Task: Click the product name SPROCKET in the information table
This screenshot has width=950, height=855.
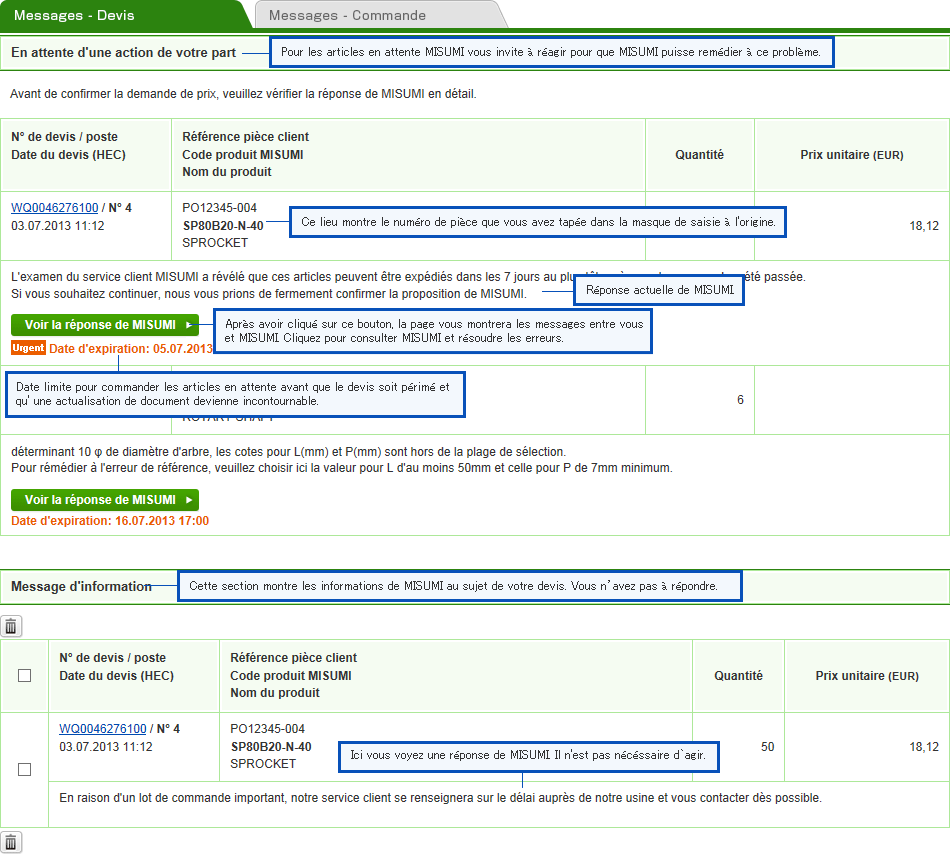Action: tap(263, 764)
